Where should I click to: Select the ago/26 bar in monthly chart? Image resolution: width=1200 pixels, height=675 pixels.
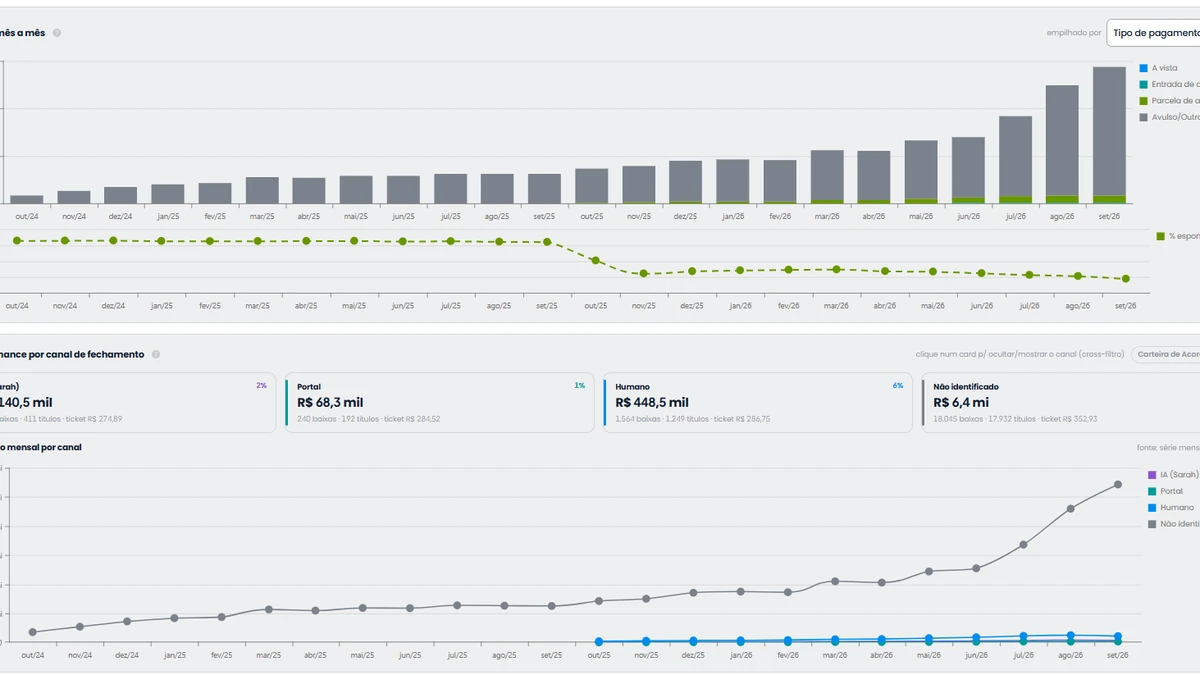(x=1062, y=144)
